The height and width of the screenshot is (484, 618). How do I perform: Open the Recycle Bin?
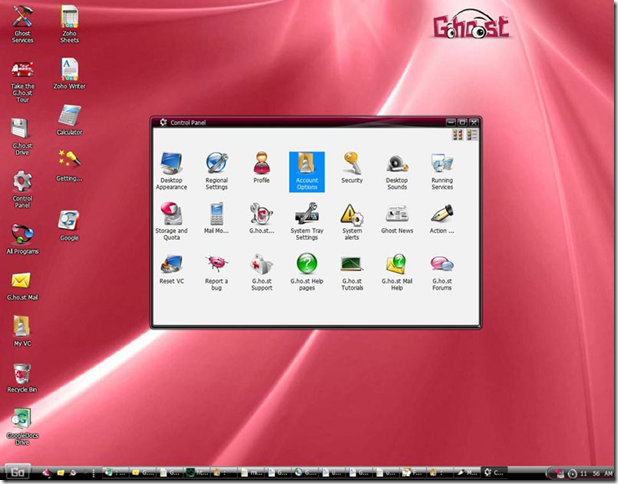click(x=22, y=378)
